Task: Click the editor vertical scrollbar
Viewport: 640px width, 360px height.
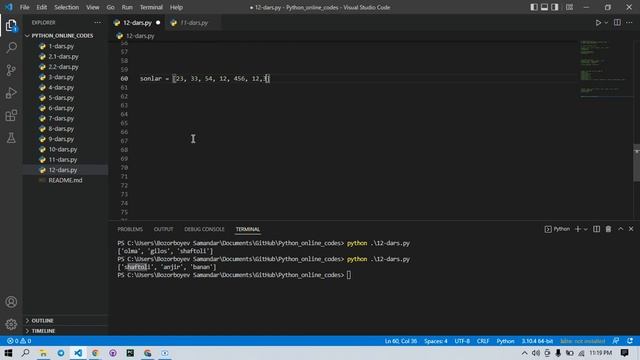Action: [x=636, y=162]
